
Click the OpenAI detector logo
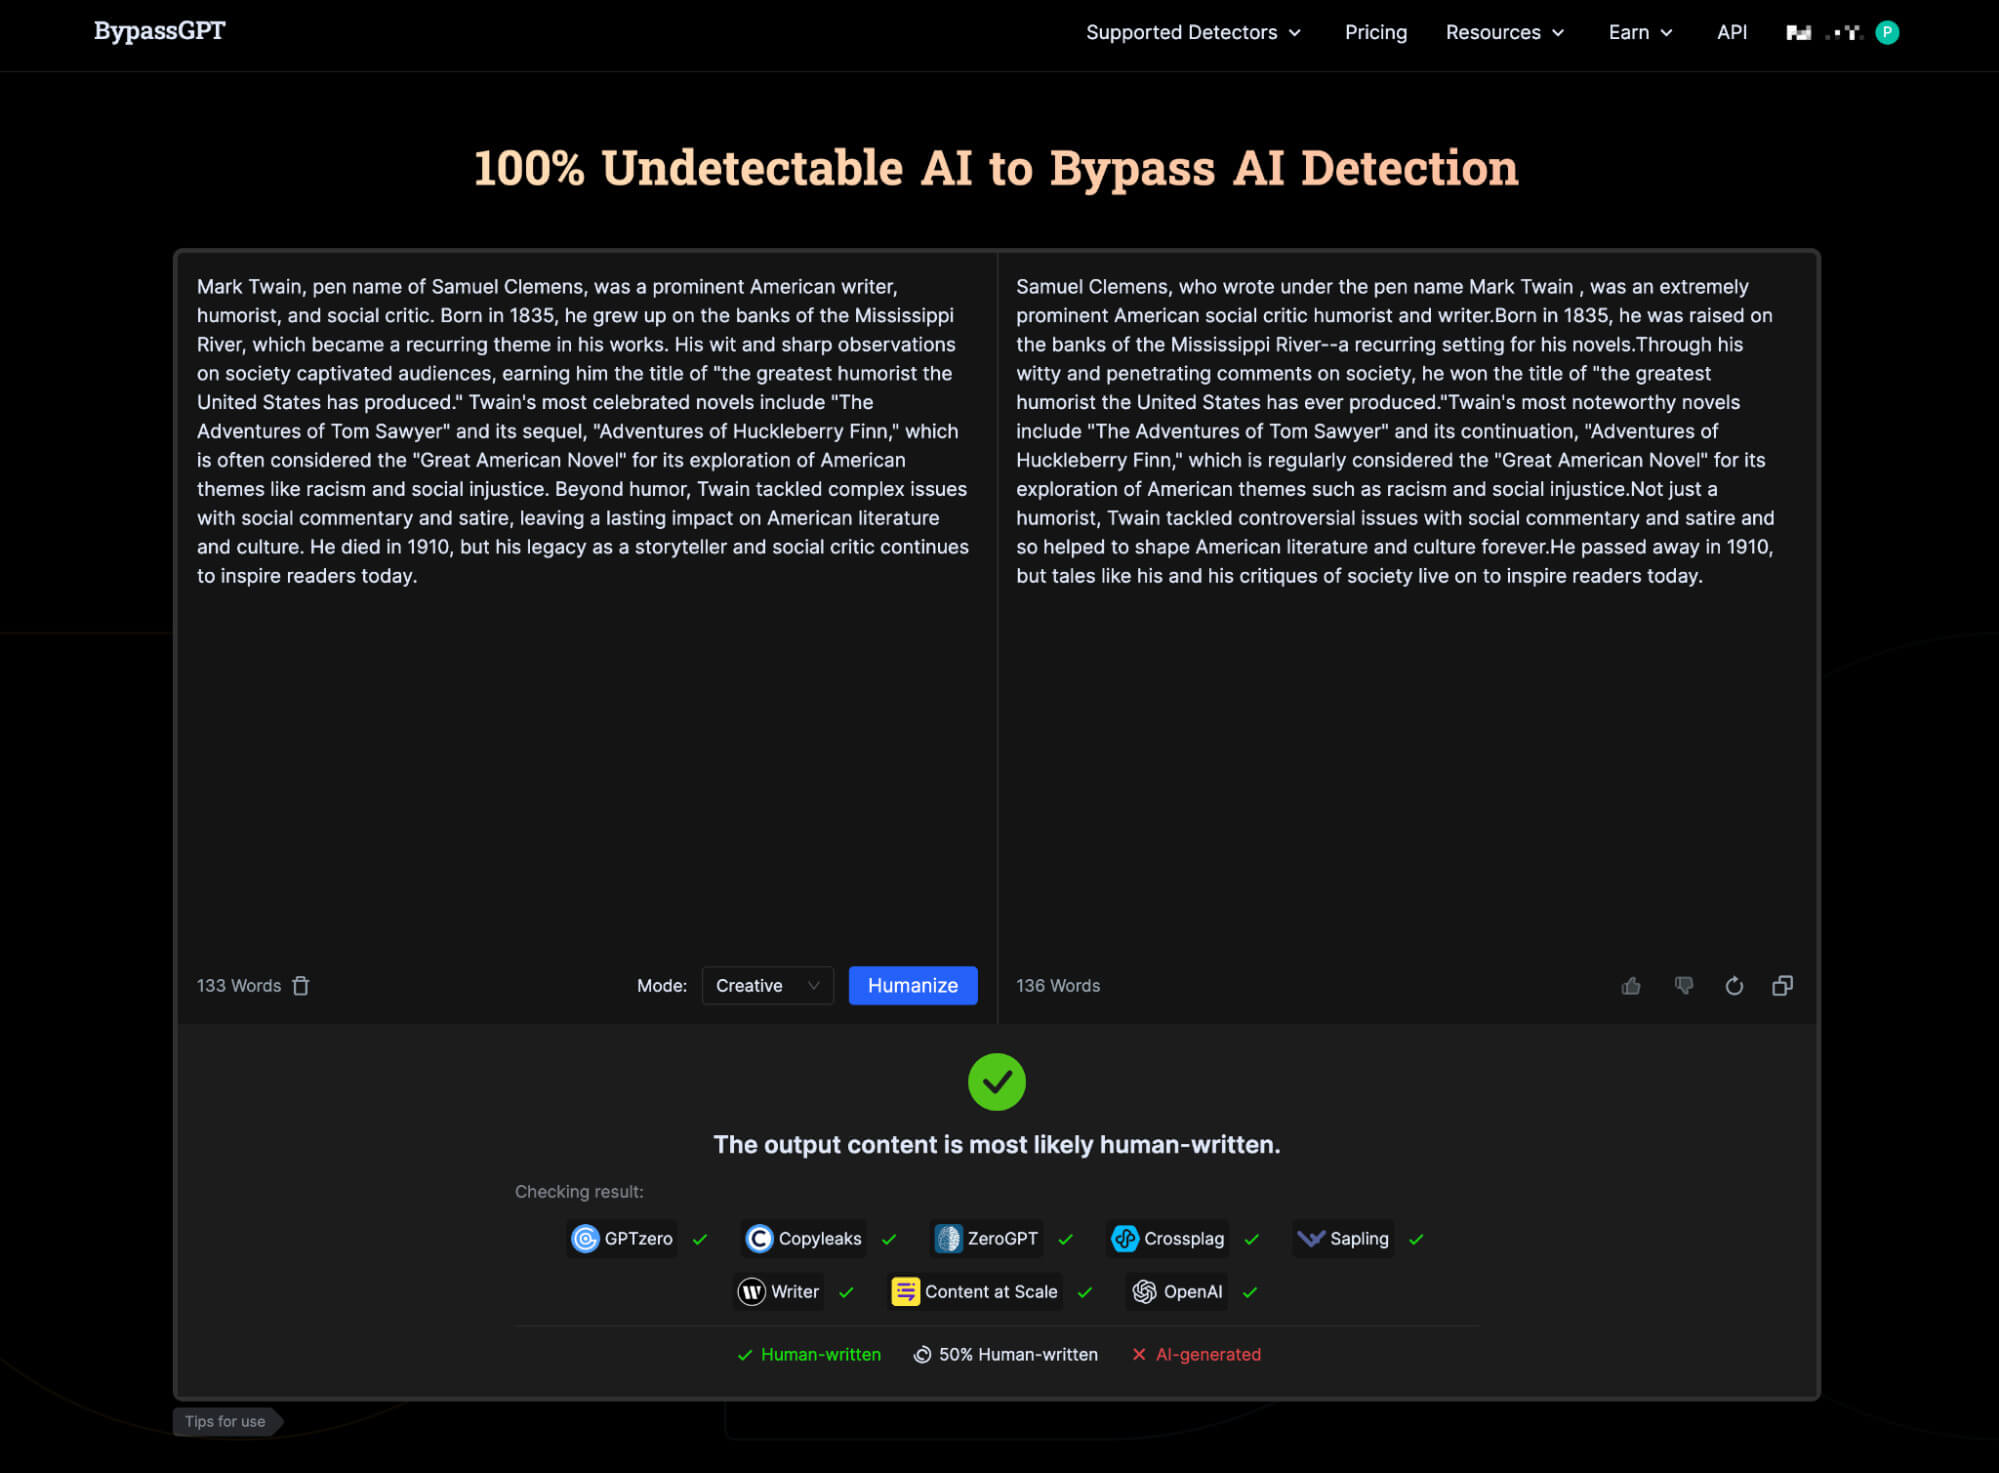tap(1144, 1292)
